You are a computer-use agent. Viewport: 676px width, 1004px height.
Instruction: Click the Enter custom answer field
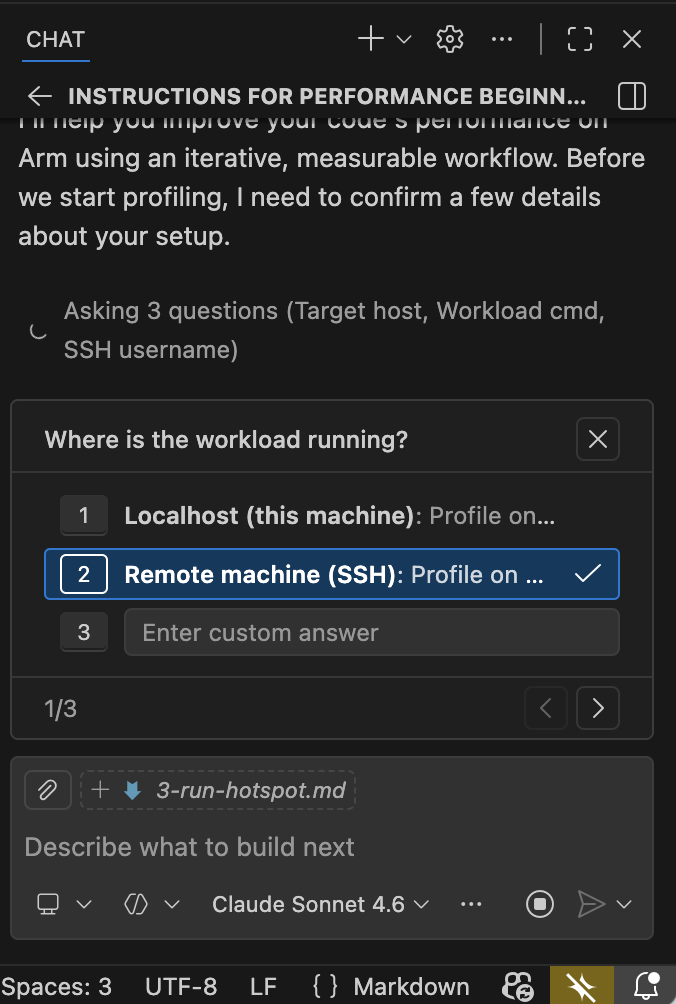point(370,631)
